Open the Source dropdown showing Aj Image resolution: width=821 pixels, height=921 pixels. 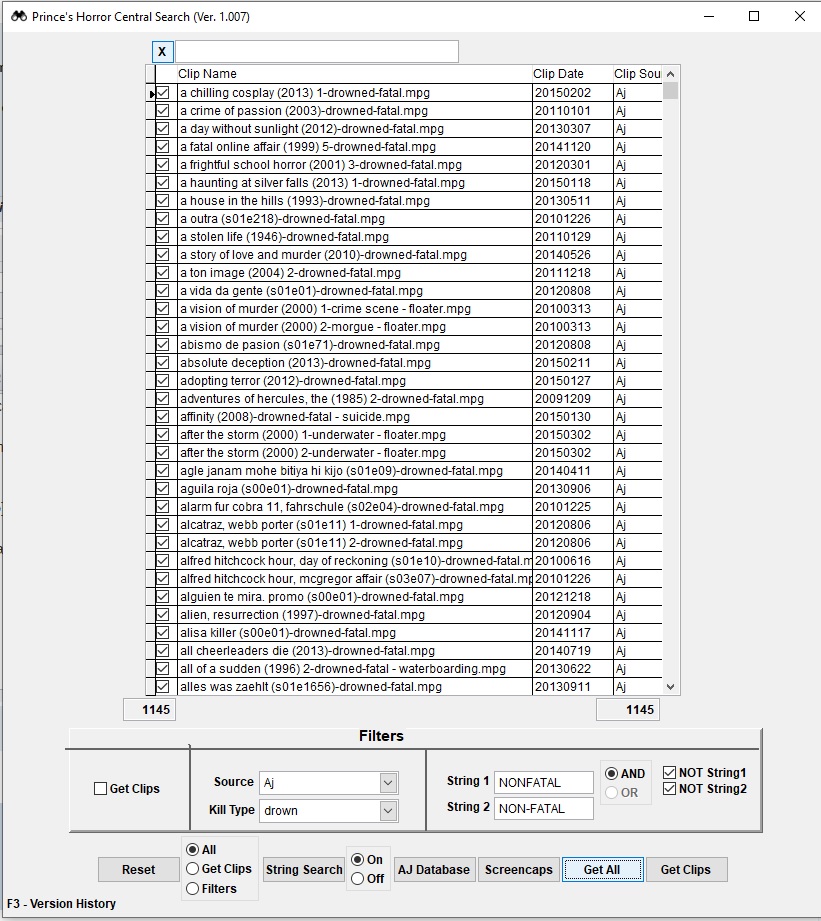click(x=388, y=783)
